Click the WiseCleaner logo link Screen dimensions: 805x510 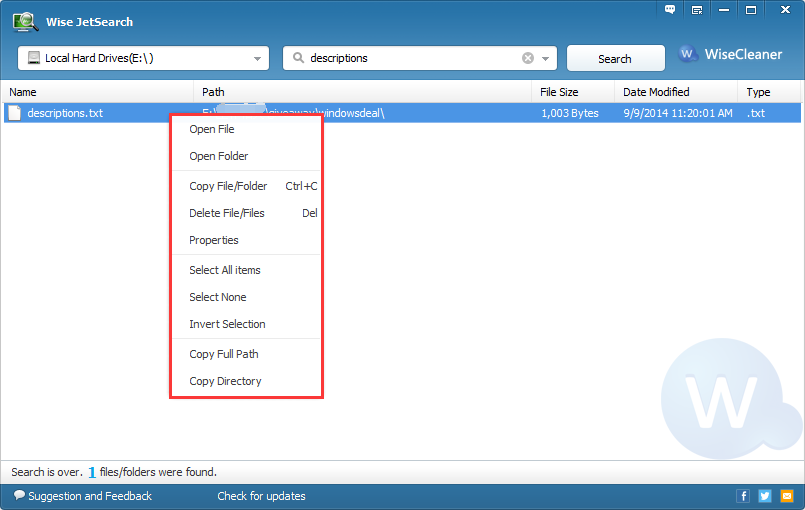coord(730,54)
